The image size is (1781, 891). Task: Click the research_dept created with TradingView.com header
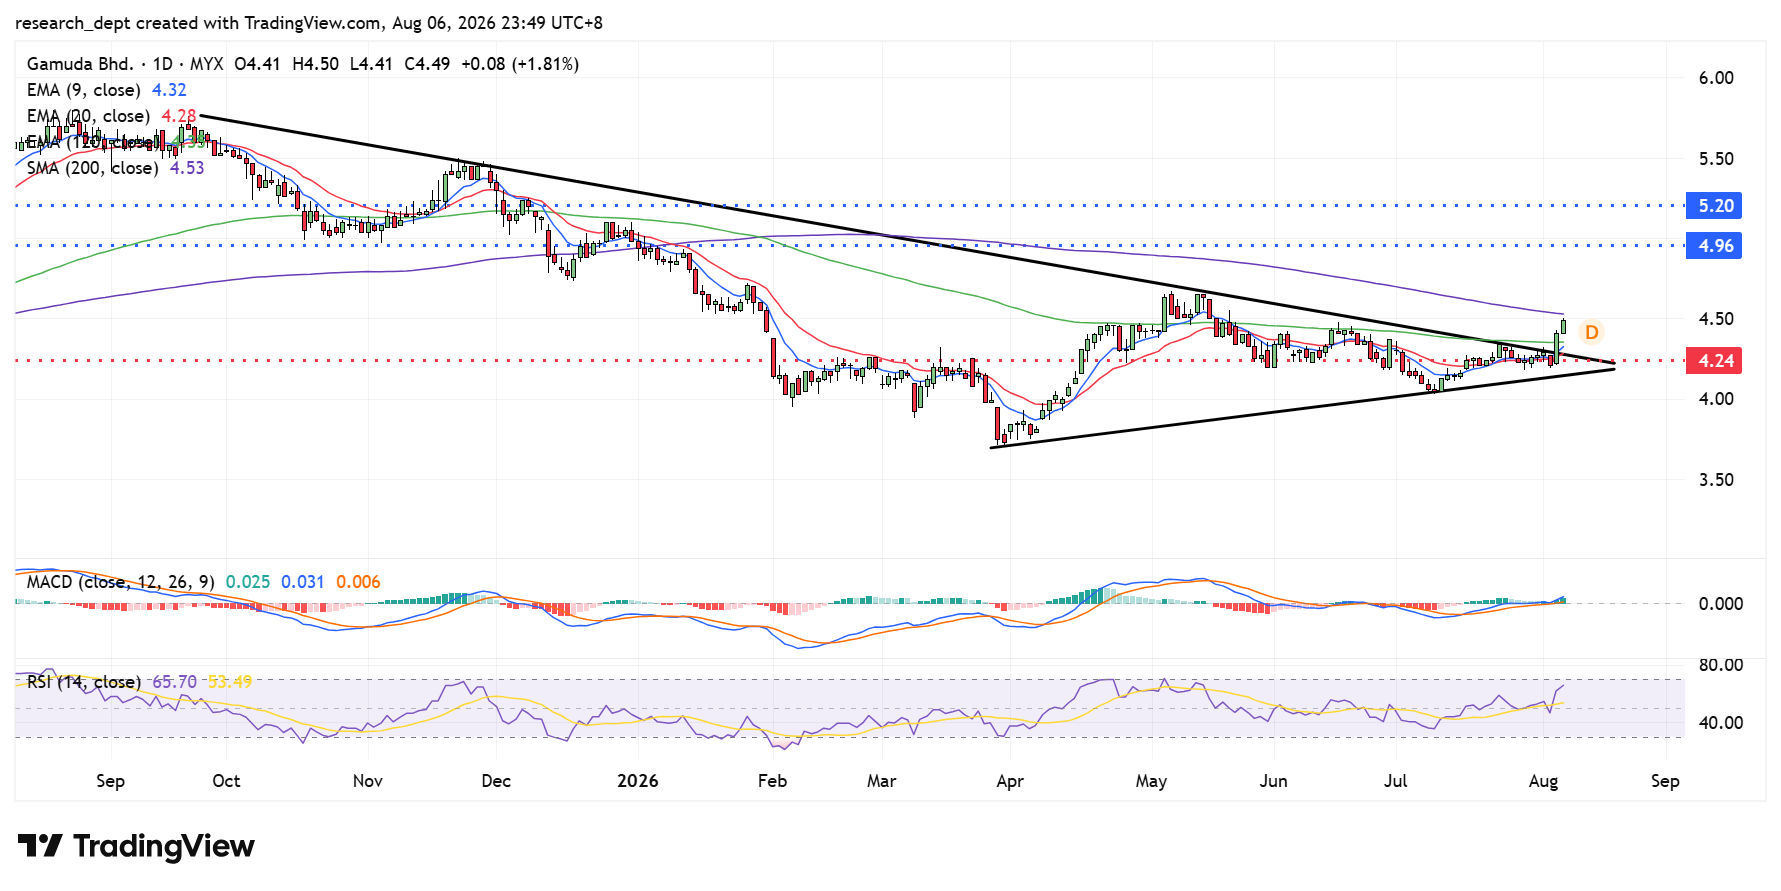[309, 23]
